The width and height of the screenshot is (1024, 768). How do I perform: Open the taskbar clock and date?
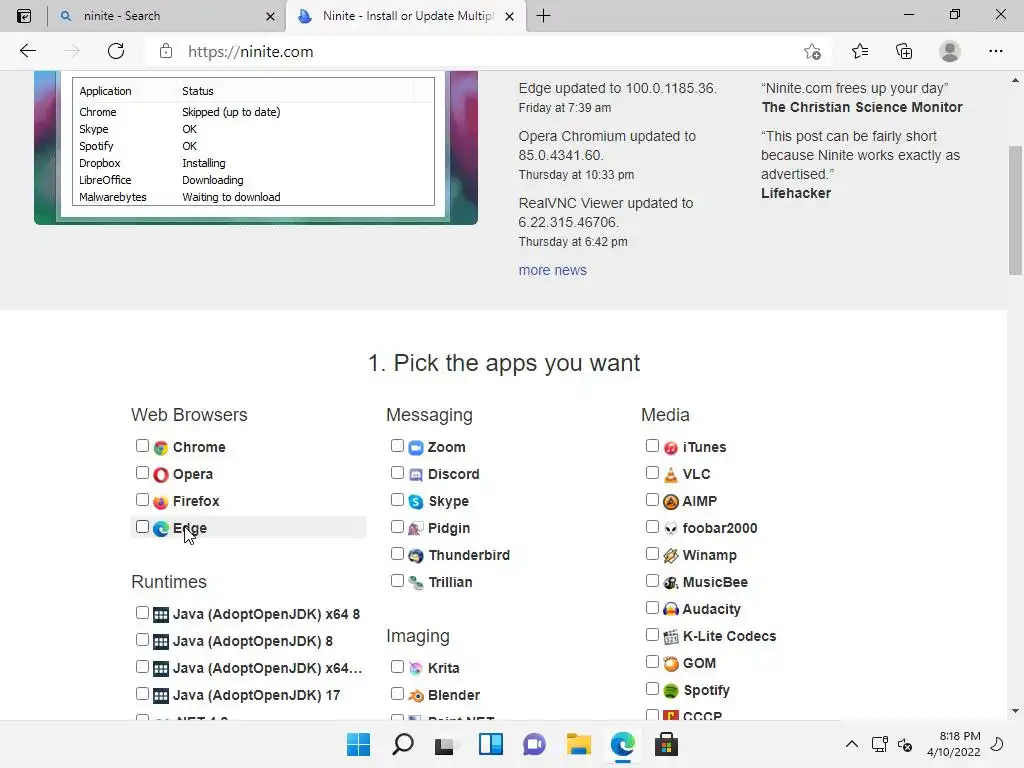point(953,744)
